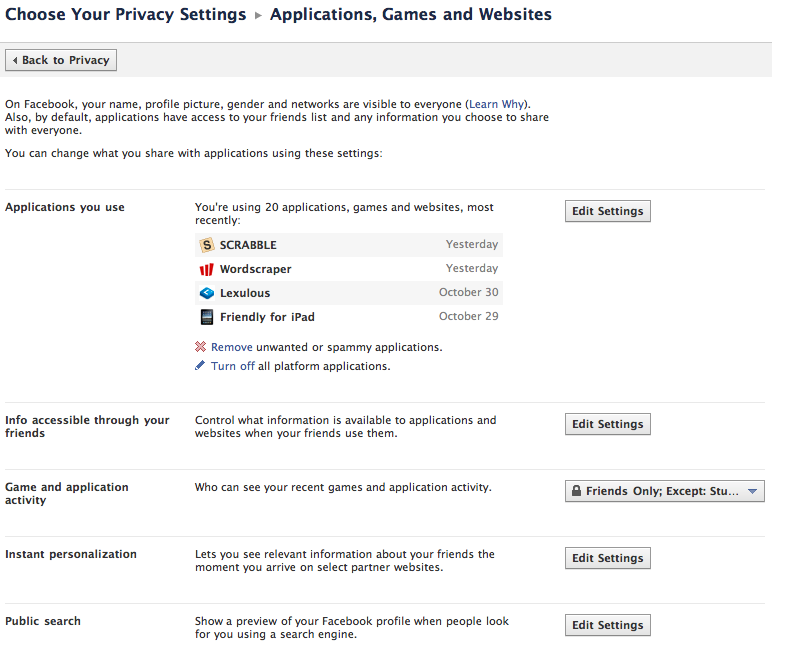Select the SCRABBLE application name

(x=248, y=245)
